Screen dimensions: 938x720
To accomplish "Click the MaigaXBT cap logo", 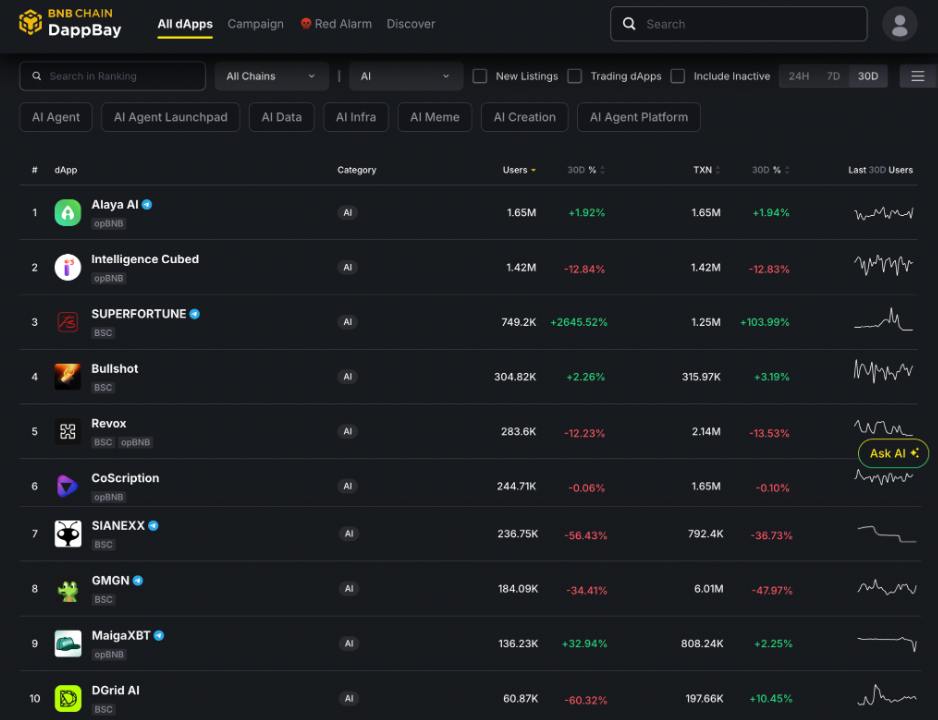I will click(68, 643).
